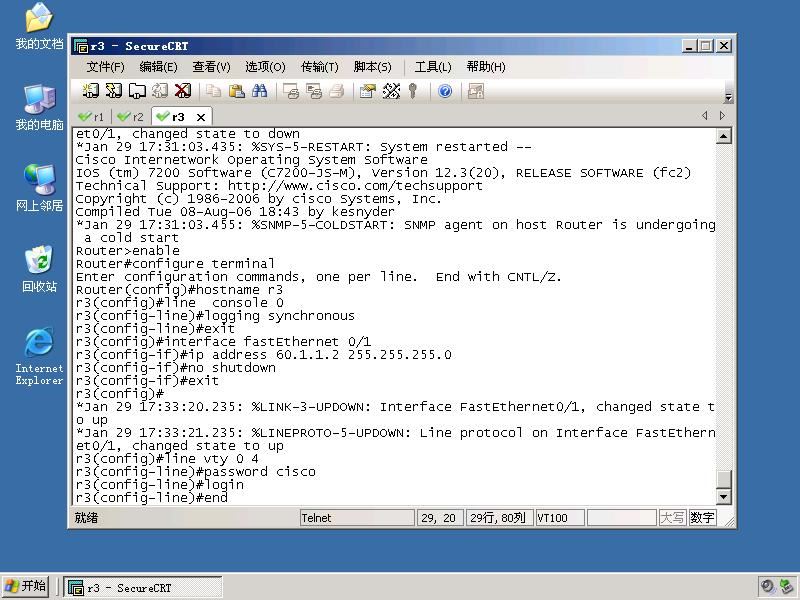
Task: Click the cisco.com/techsupport URL text
Action: [355, 186]
